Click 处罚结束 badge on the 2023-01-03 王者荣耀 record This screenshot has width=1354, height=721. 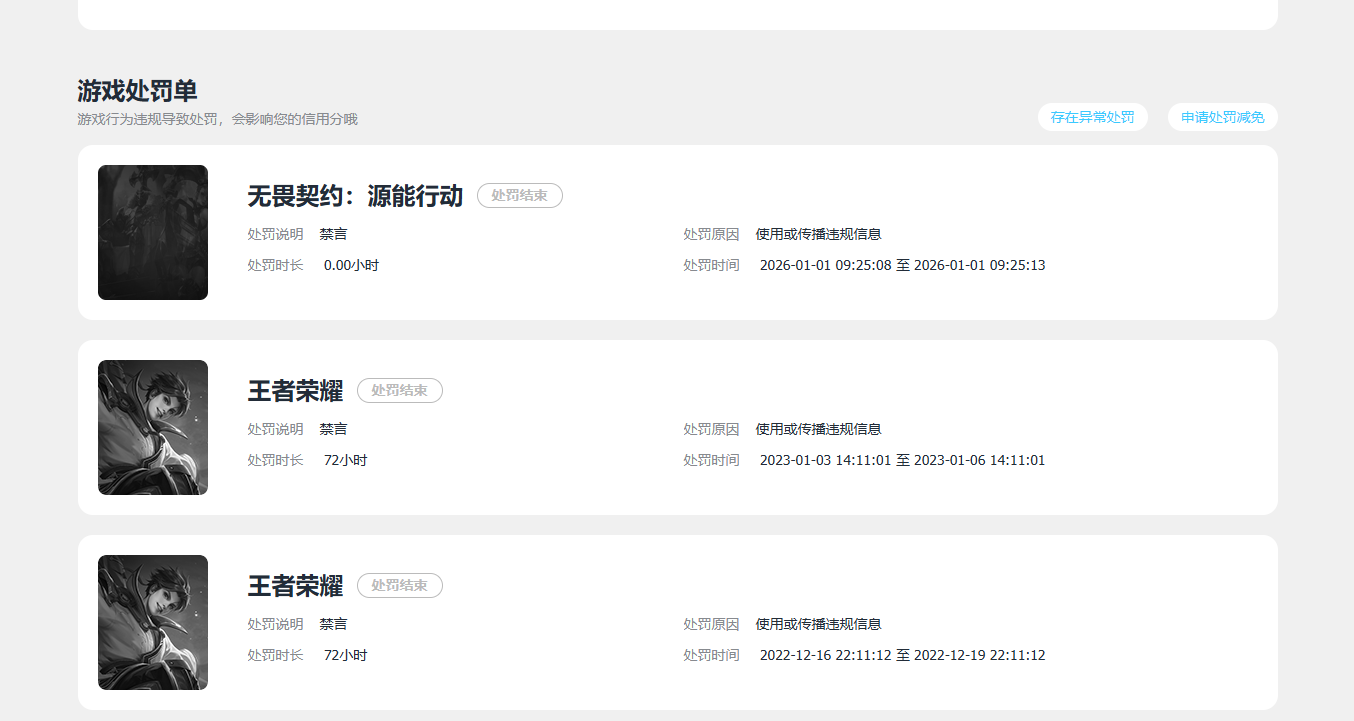click(400, 390)
